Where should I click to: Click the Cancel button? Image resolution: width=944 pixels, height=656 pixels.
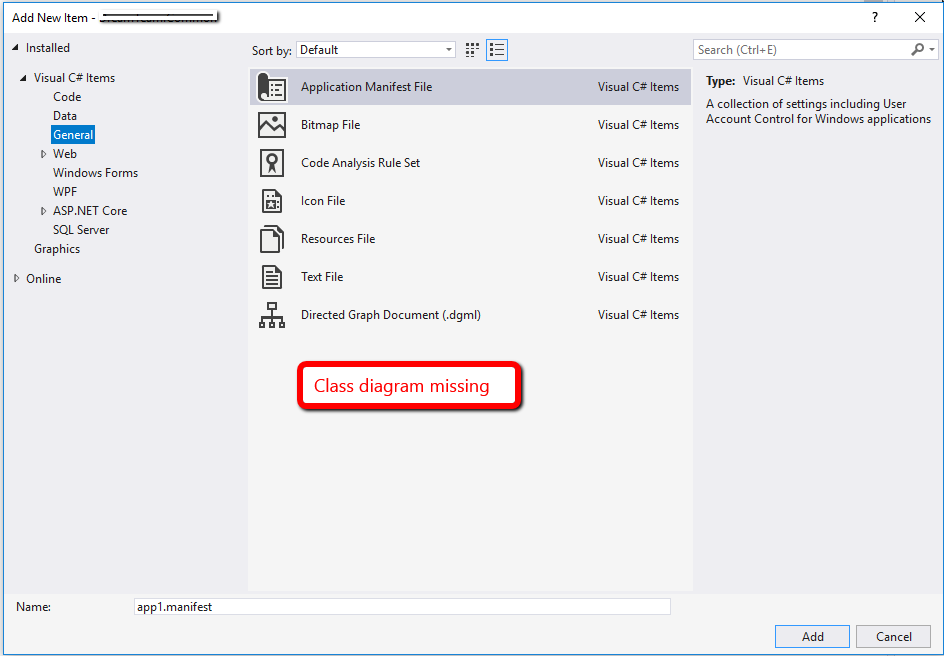click(893, 636)
